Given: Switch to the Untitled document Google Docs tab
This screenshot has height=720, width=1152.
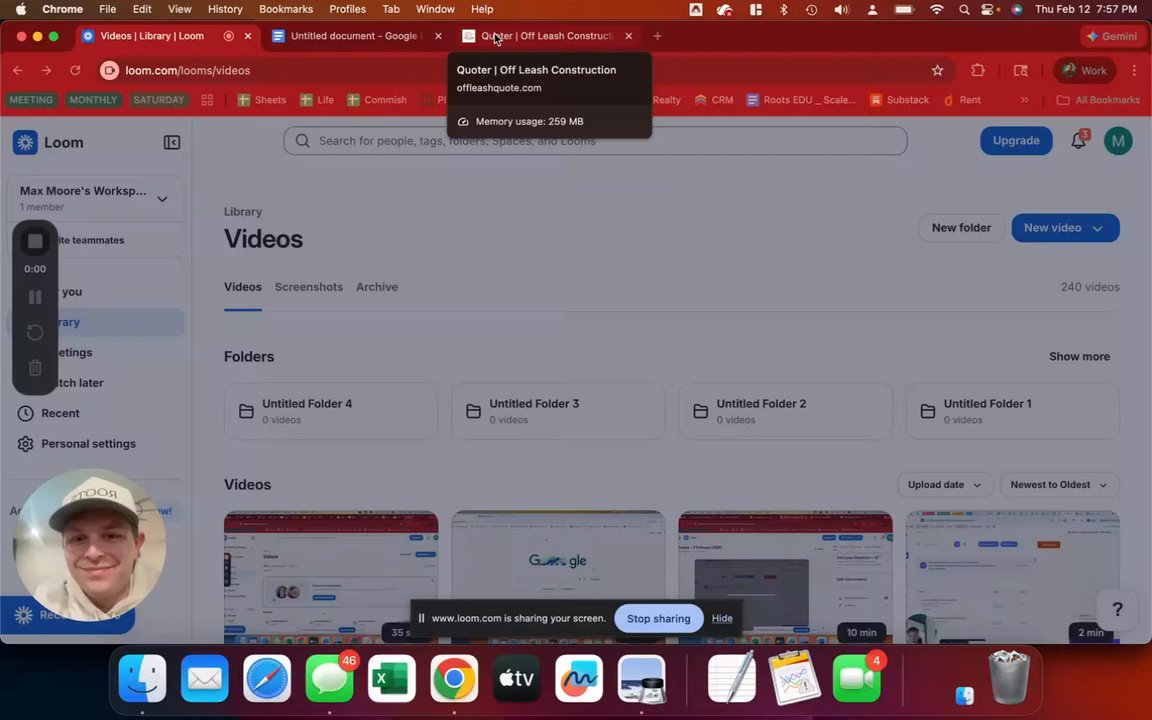Looking at the screenshot, I should (x=356, y=36).
